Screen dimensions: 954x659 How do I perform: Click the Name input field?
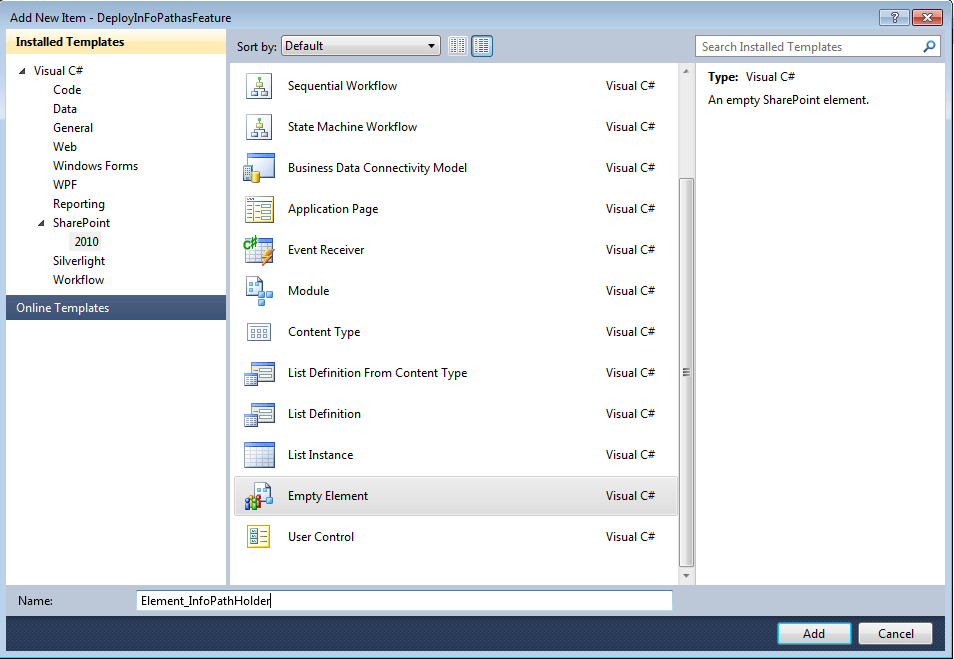click(x=405, y=601)
